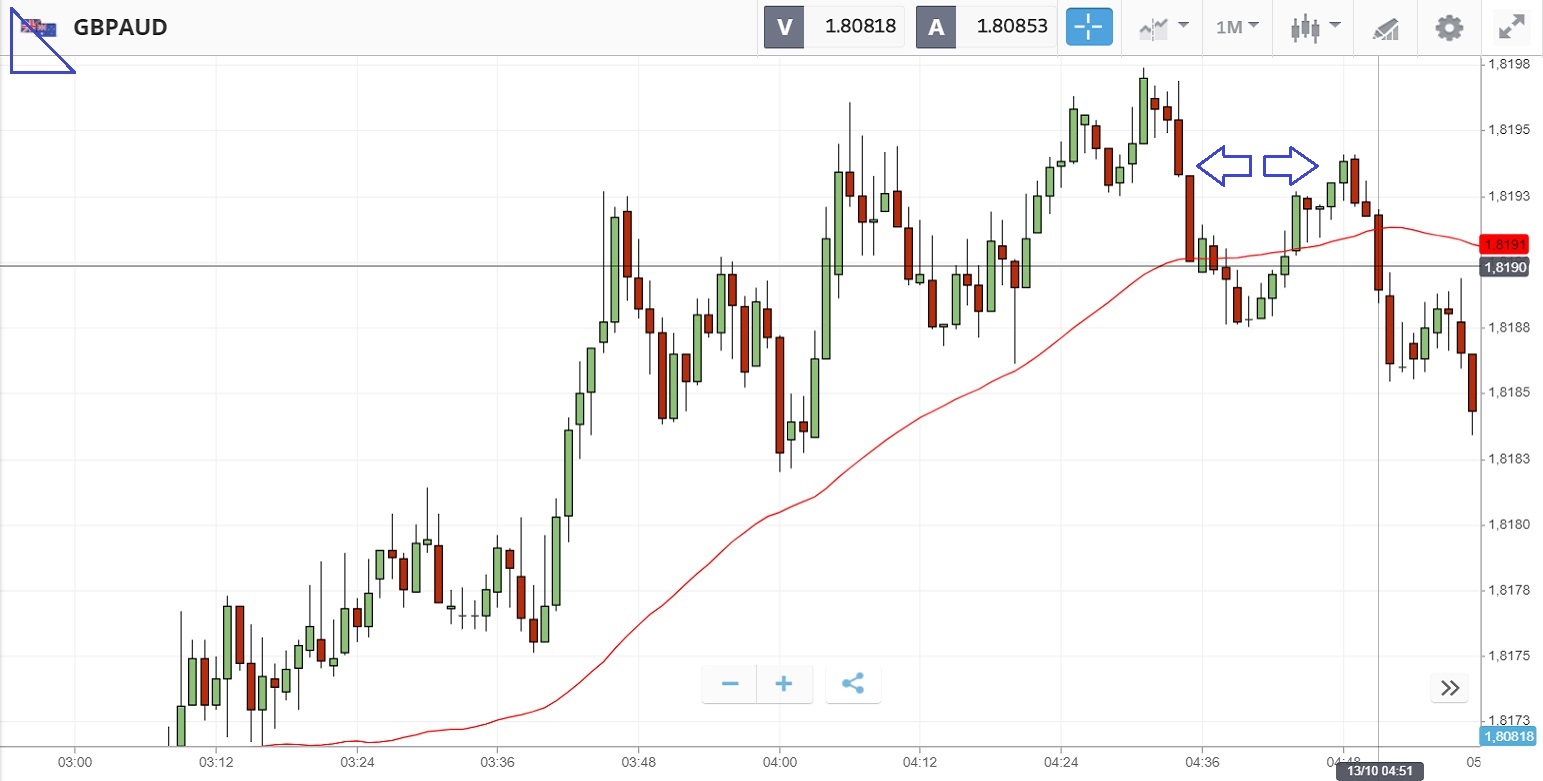Click the GBPAUD instrument name

pyautogui.click(x=120, y=27)
